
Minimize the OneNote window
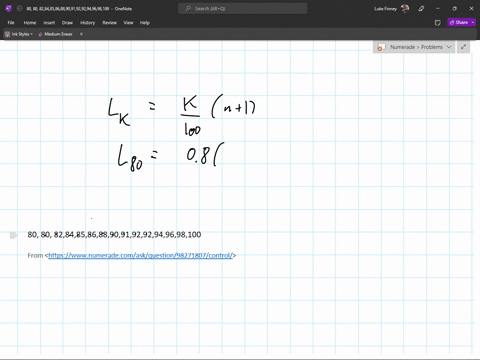pyautogui.click(x=438, y=8)
